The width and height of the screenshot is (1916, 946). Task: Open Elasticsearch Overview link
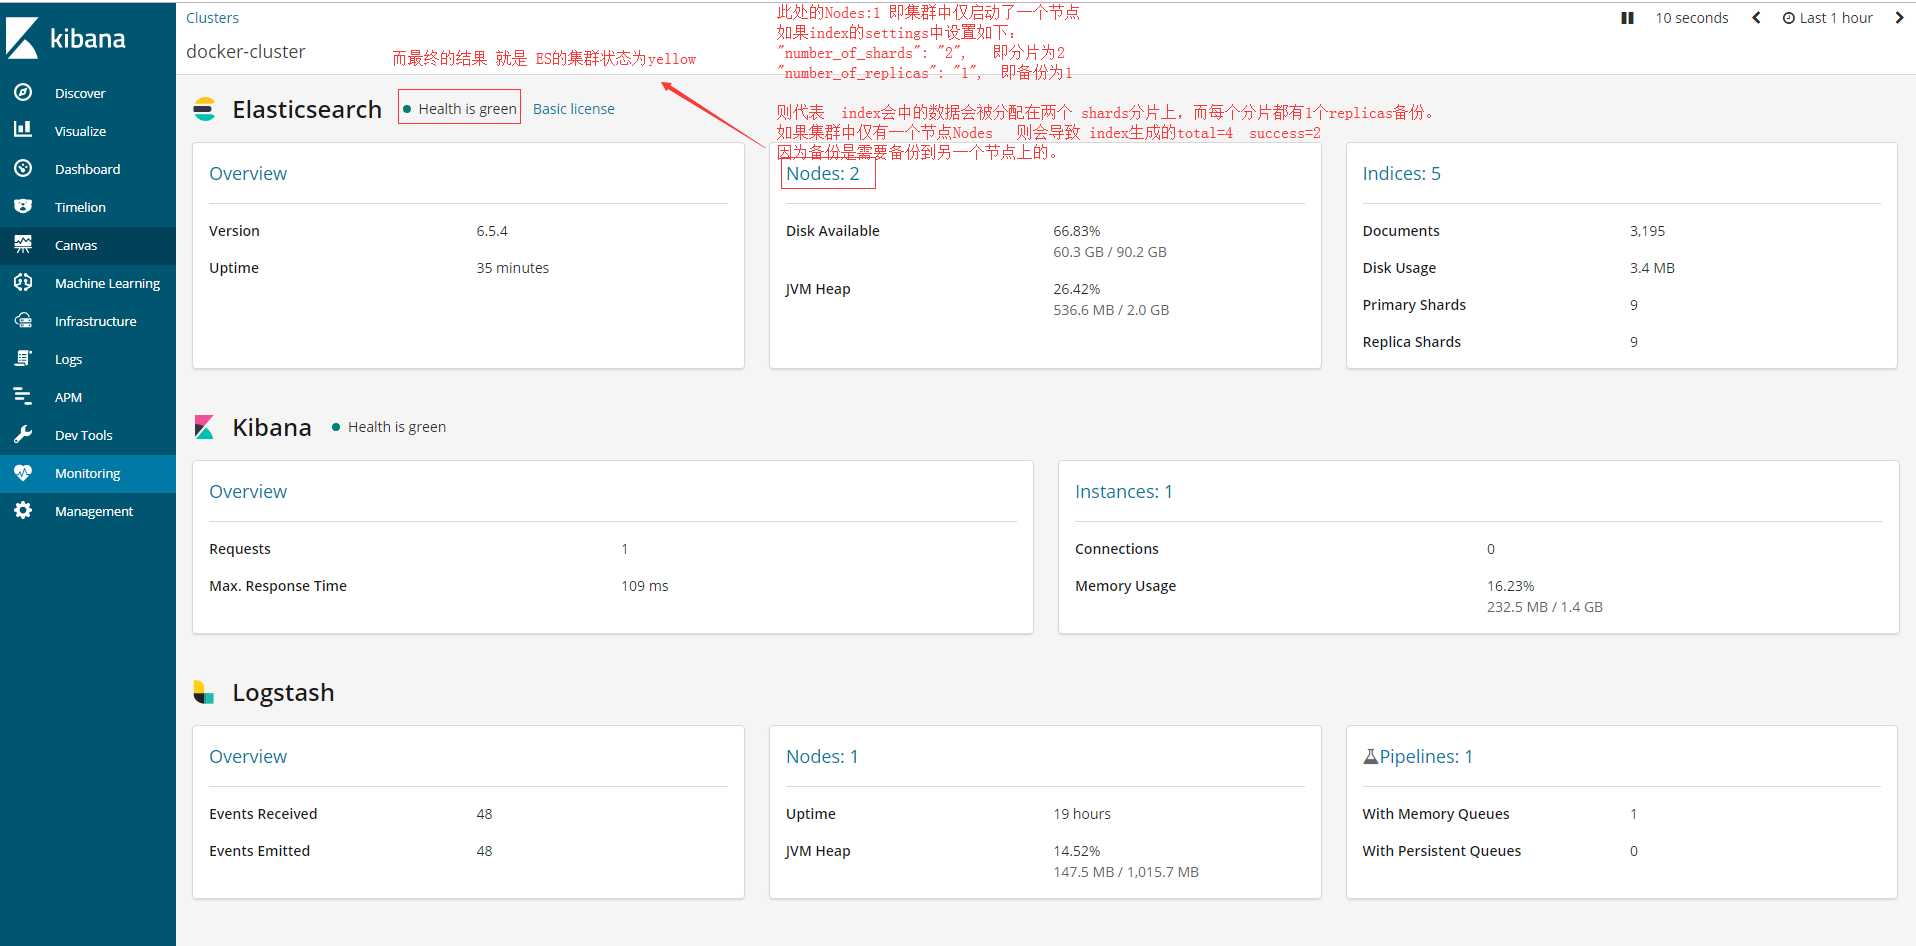[x=248, y=174]
